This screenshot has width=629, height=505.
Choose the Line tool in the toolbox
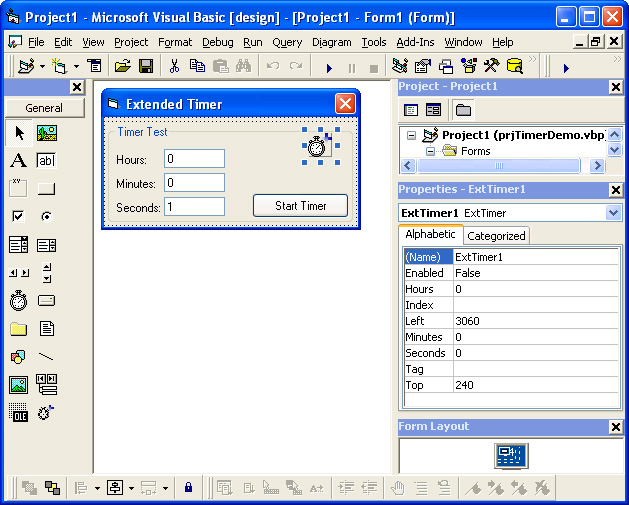pos(46,356)
